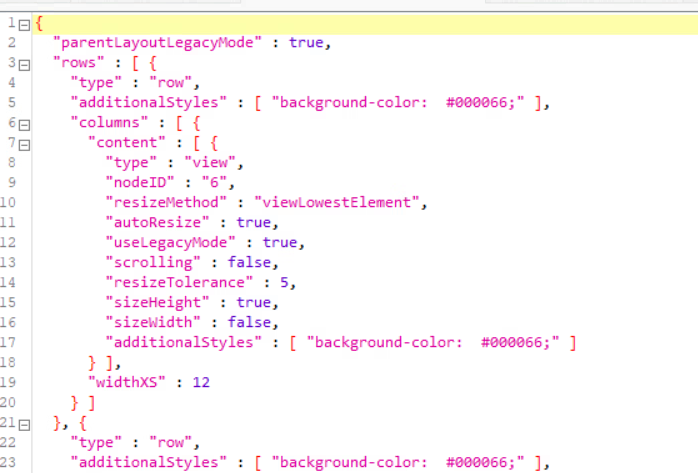Viewport: 698px width, 473px height.
Task: Click line number 13 in the gutter
Action: click(11, 263)
